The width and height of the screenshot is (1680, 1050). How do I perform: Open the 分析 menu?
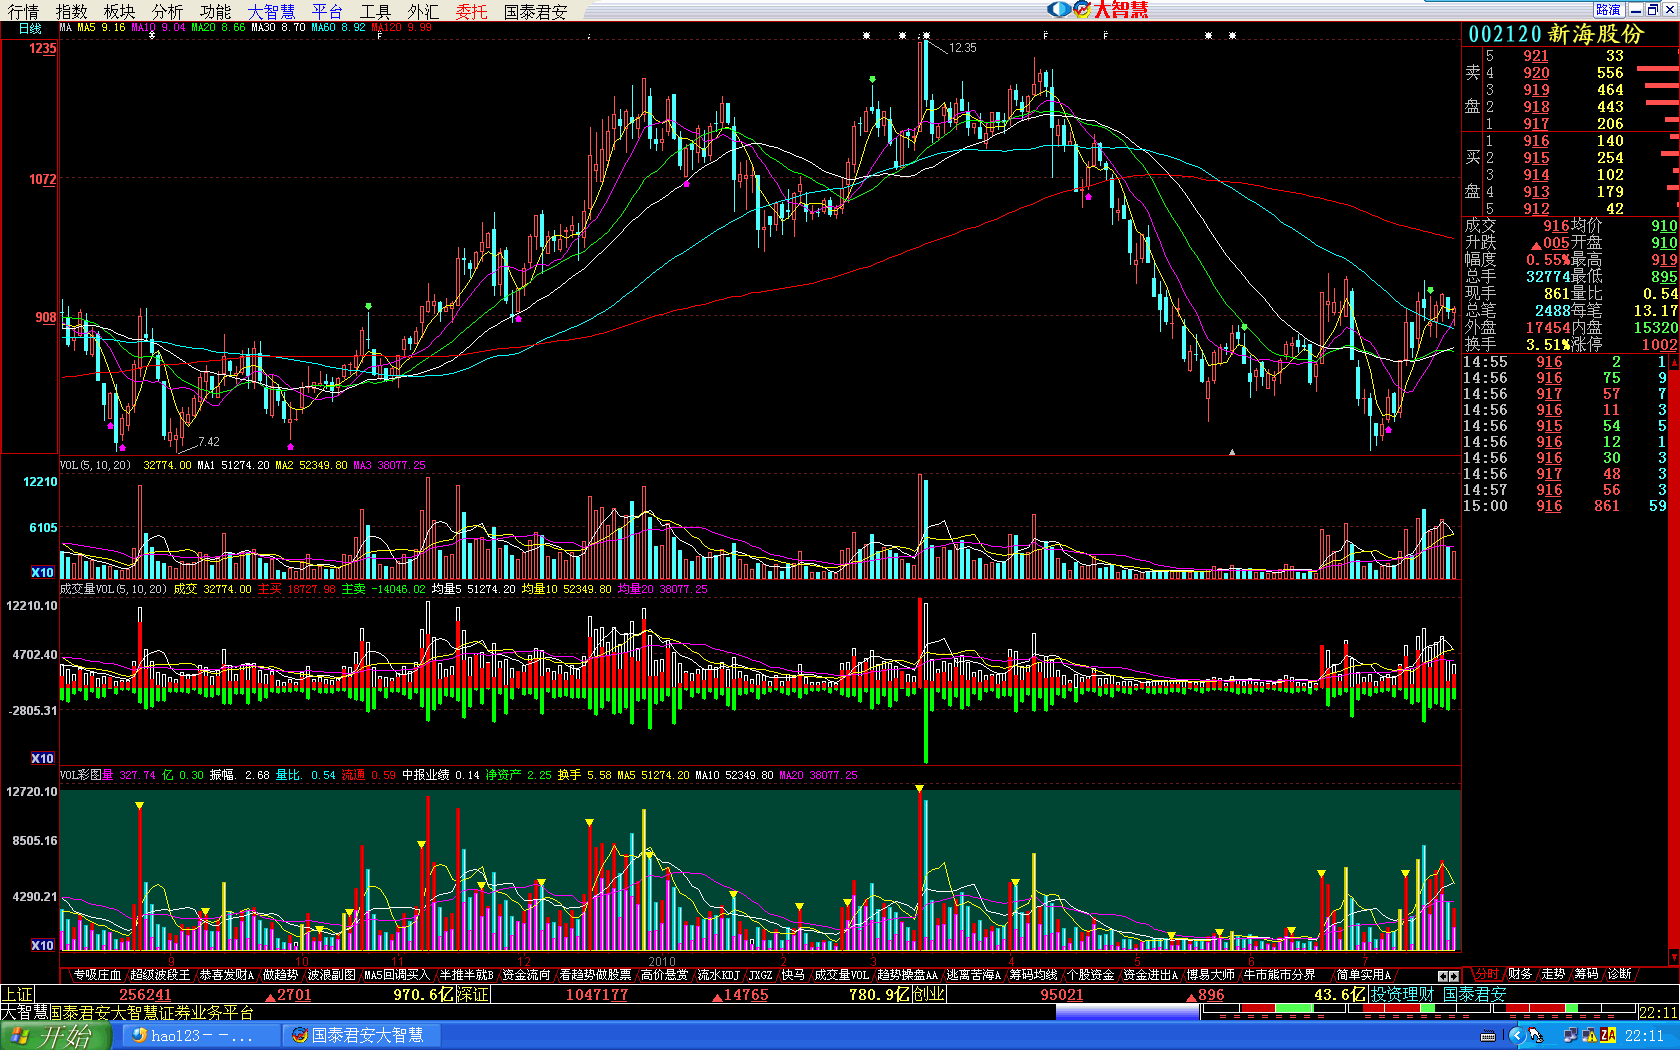[167, 11]
